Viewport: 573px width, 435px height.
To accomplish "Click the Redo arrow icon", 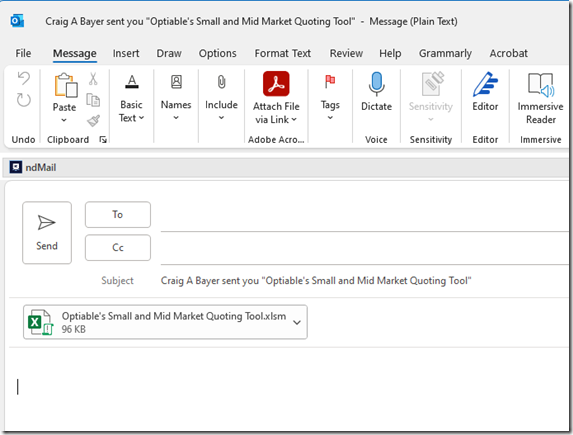I will tap(24, 100).
